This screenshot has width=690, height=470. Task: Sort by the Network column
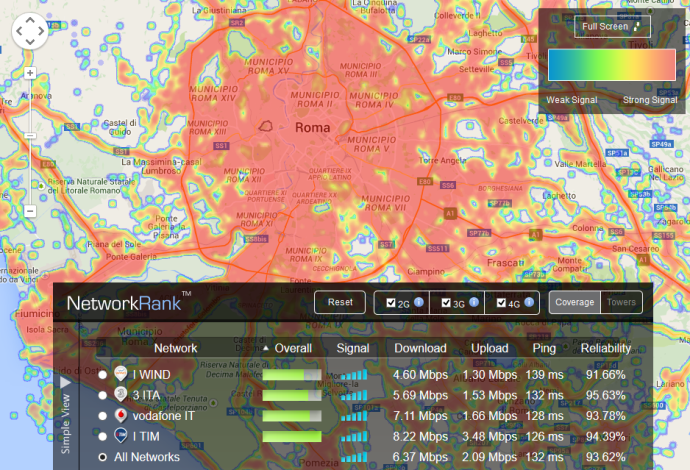[x=175, y=348]
